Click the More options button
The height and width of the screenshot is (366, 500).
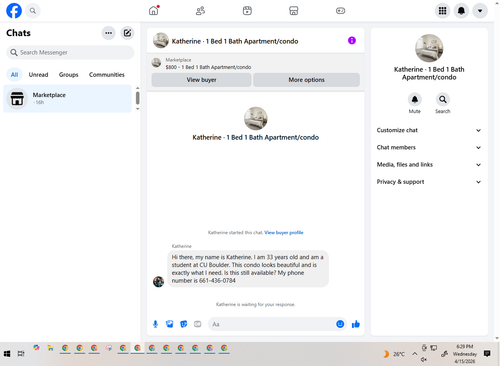point(306,80)
